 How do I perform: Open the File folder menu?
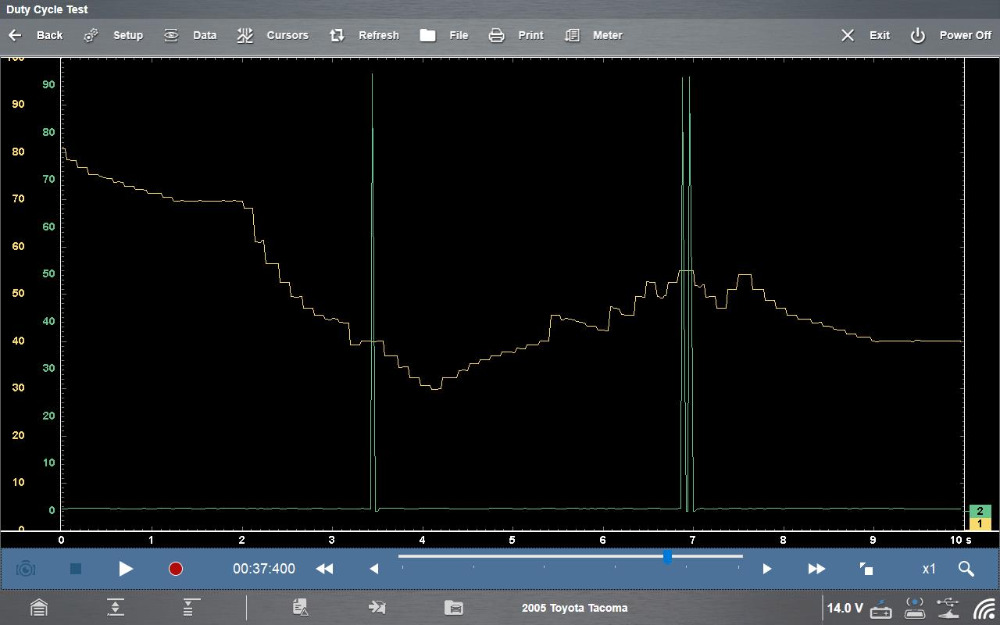(x=444, y=35)
